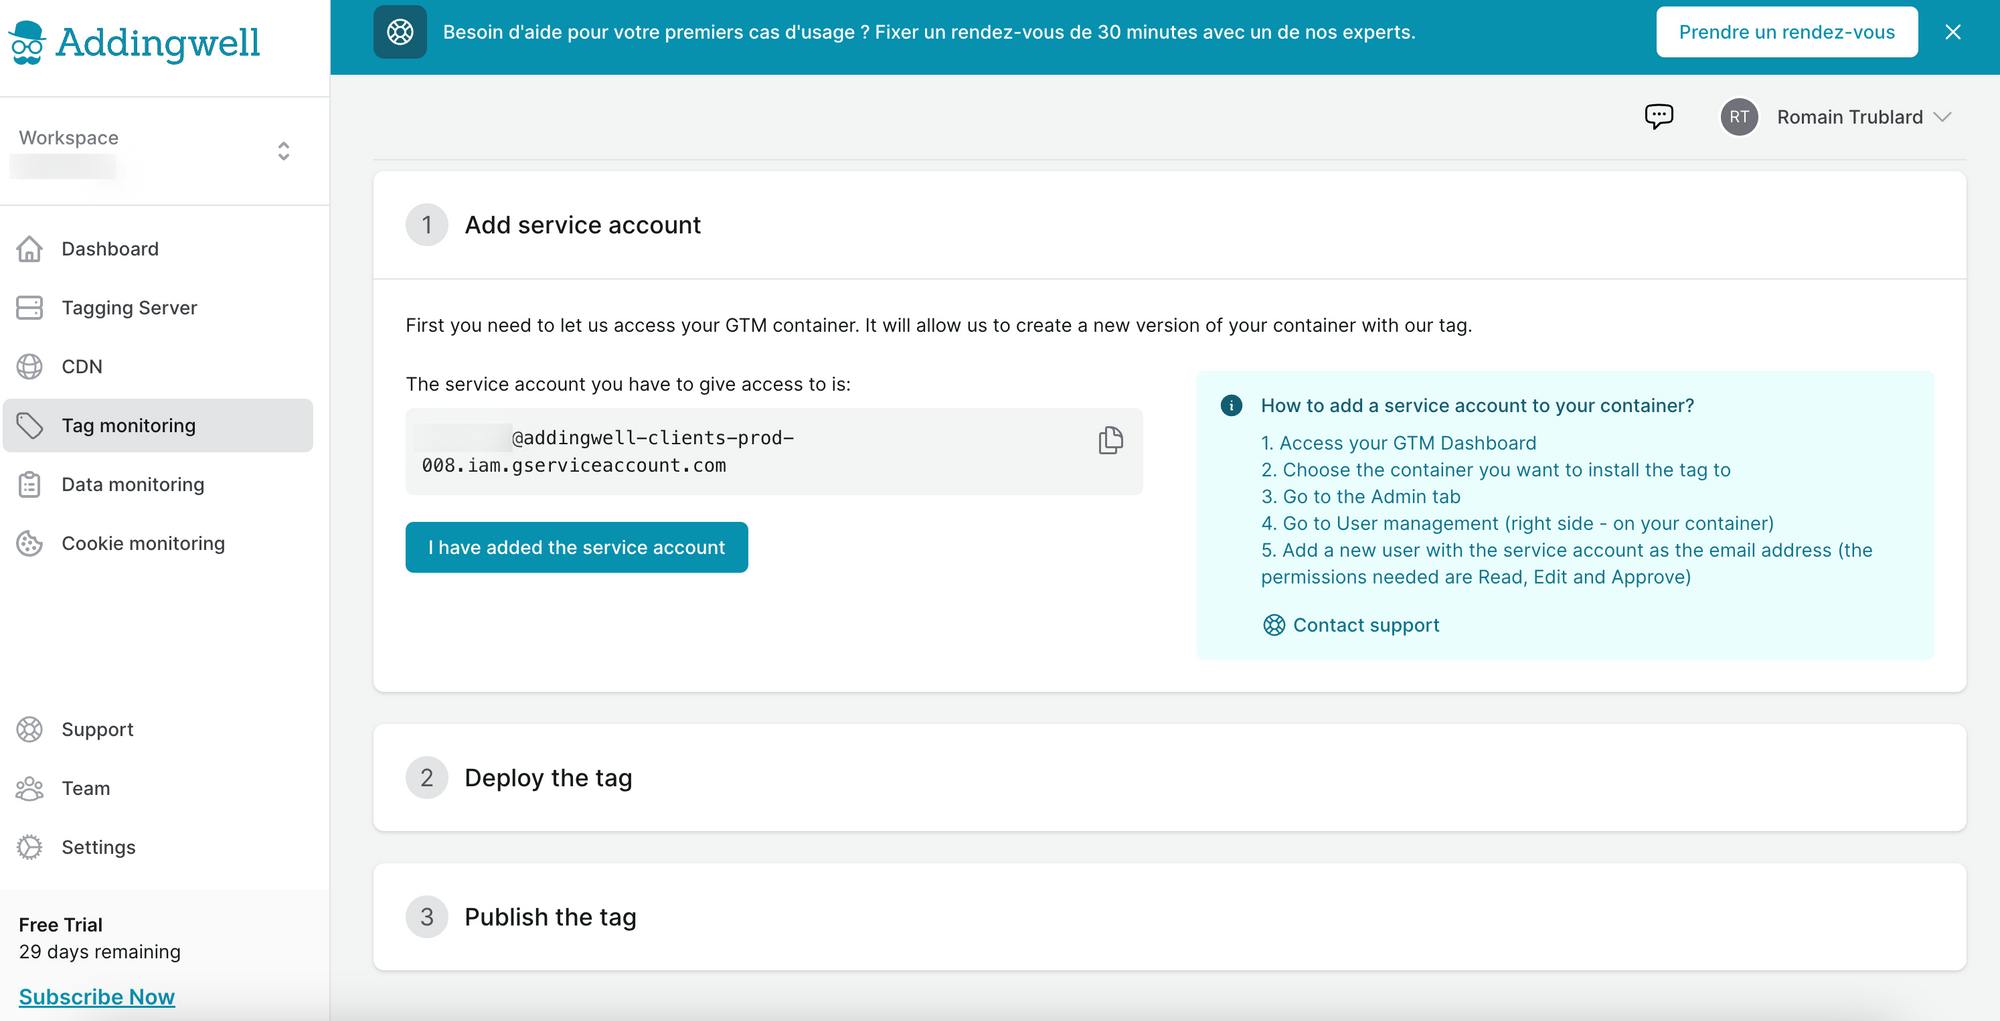Click the Tag monitoring tag icon
The width and height of the screenshot is (2000, 1021).
30,426
